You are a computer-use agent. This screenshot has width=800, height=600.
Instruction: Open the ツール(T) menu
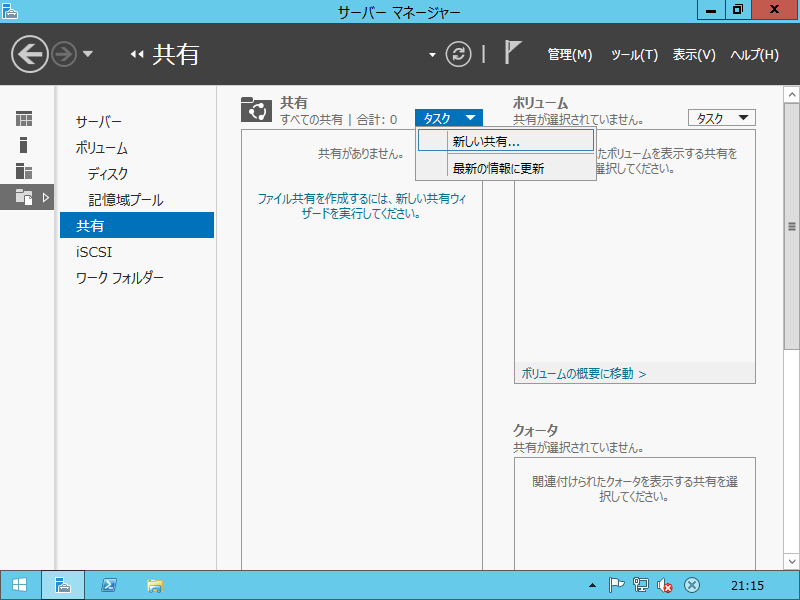[x=634, y=55]
